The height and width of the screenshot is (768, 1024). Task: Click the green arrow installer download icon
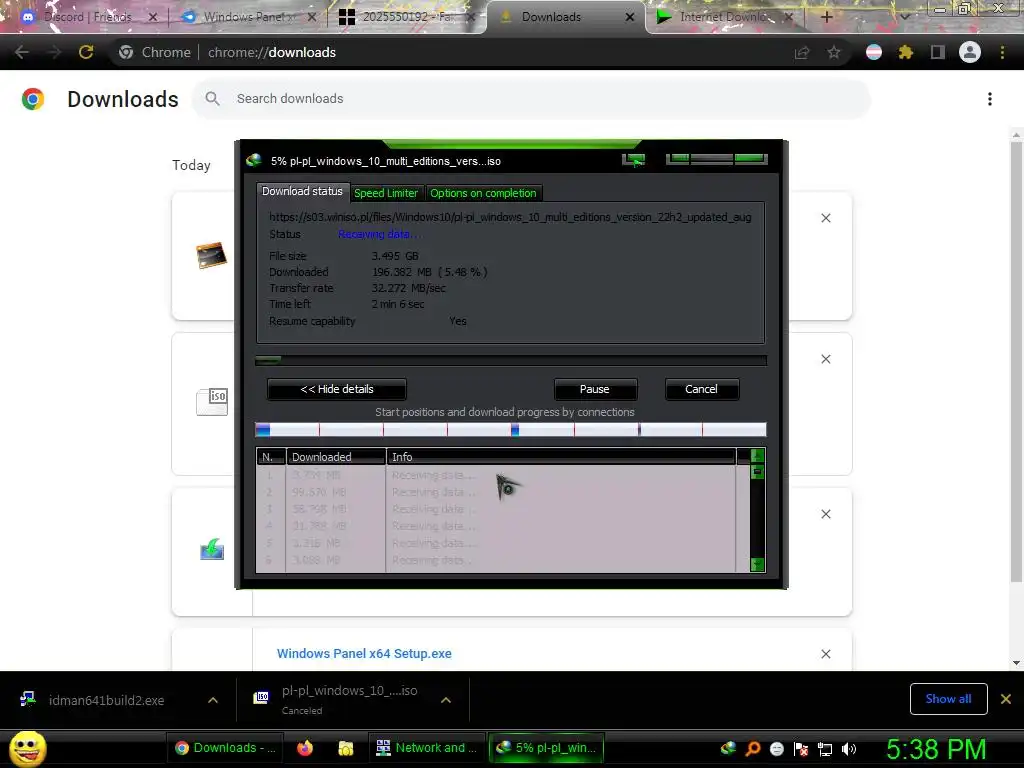coord(212,549)
